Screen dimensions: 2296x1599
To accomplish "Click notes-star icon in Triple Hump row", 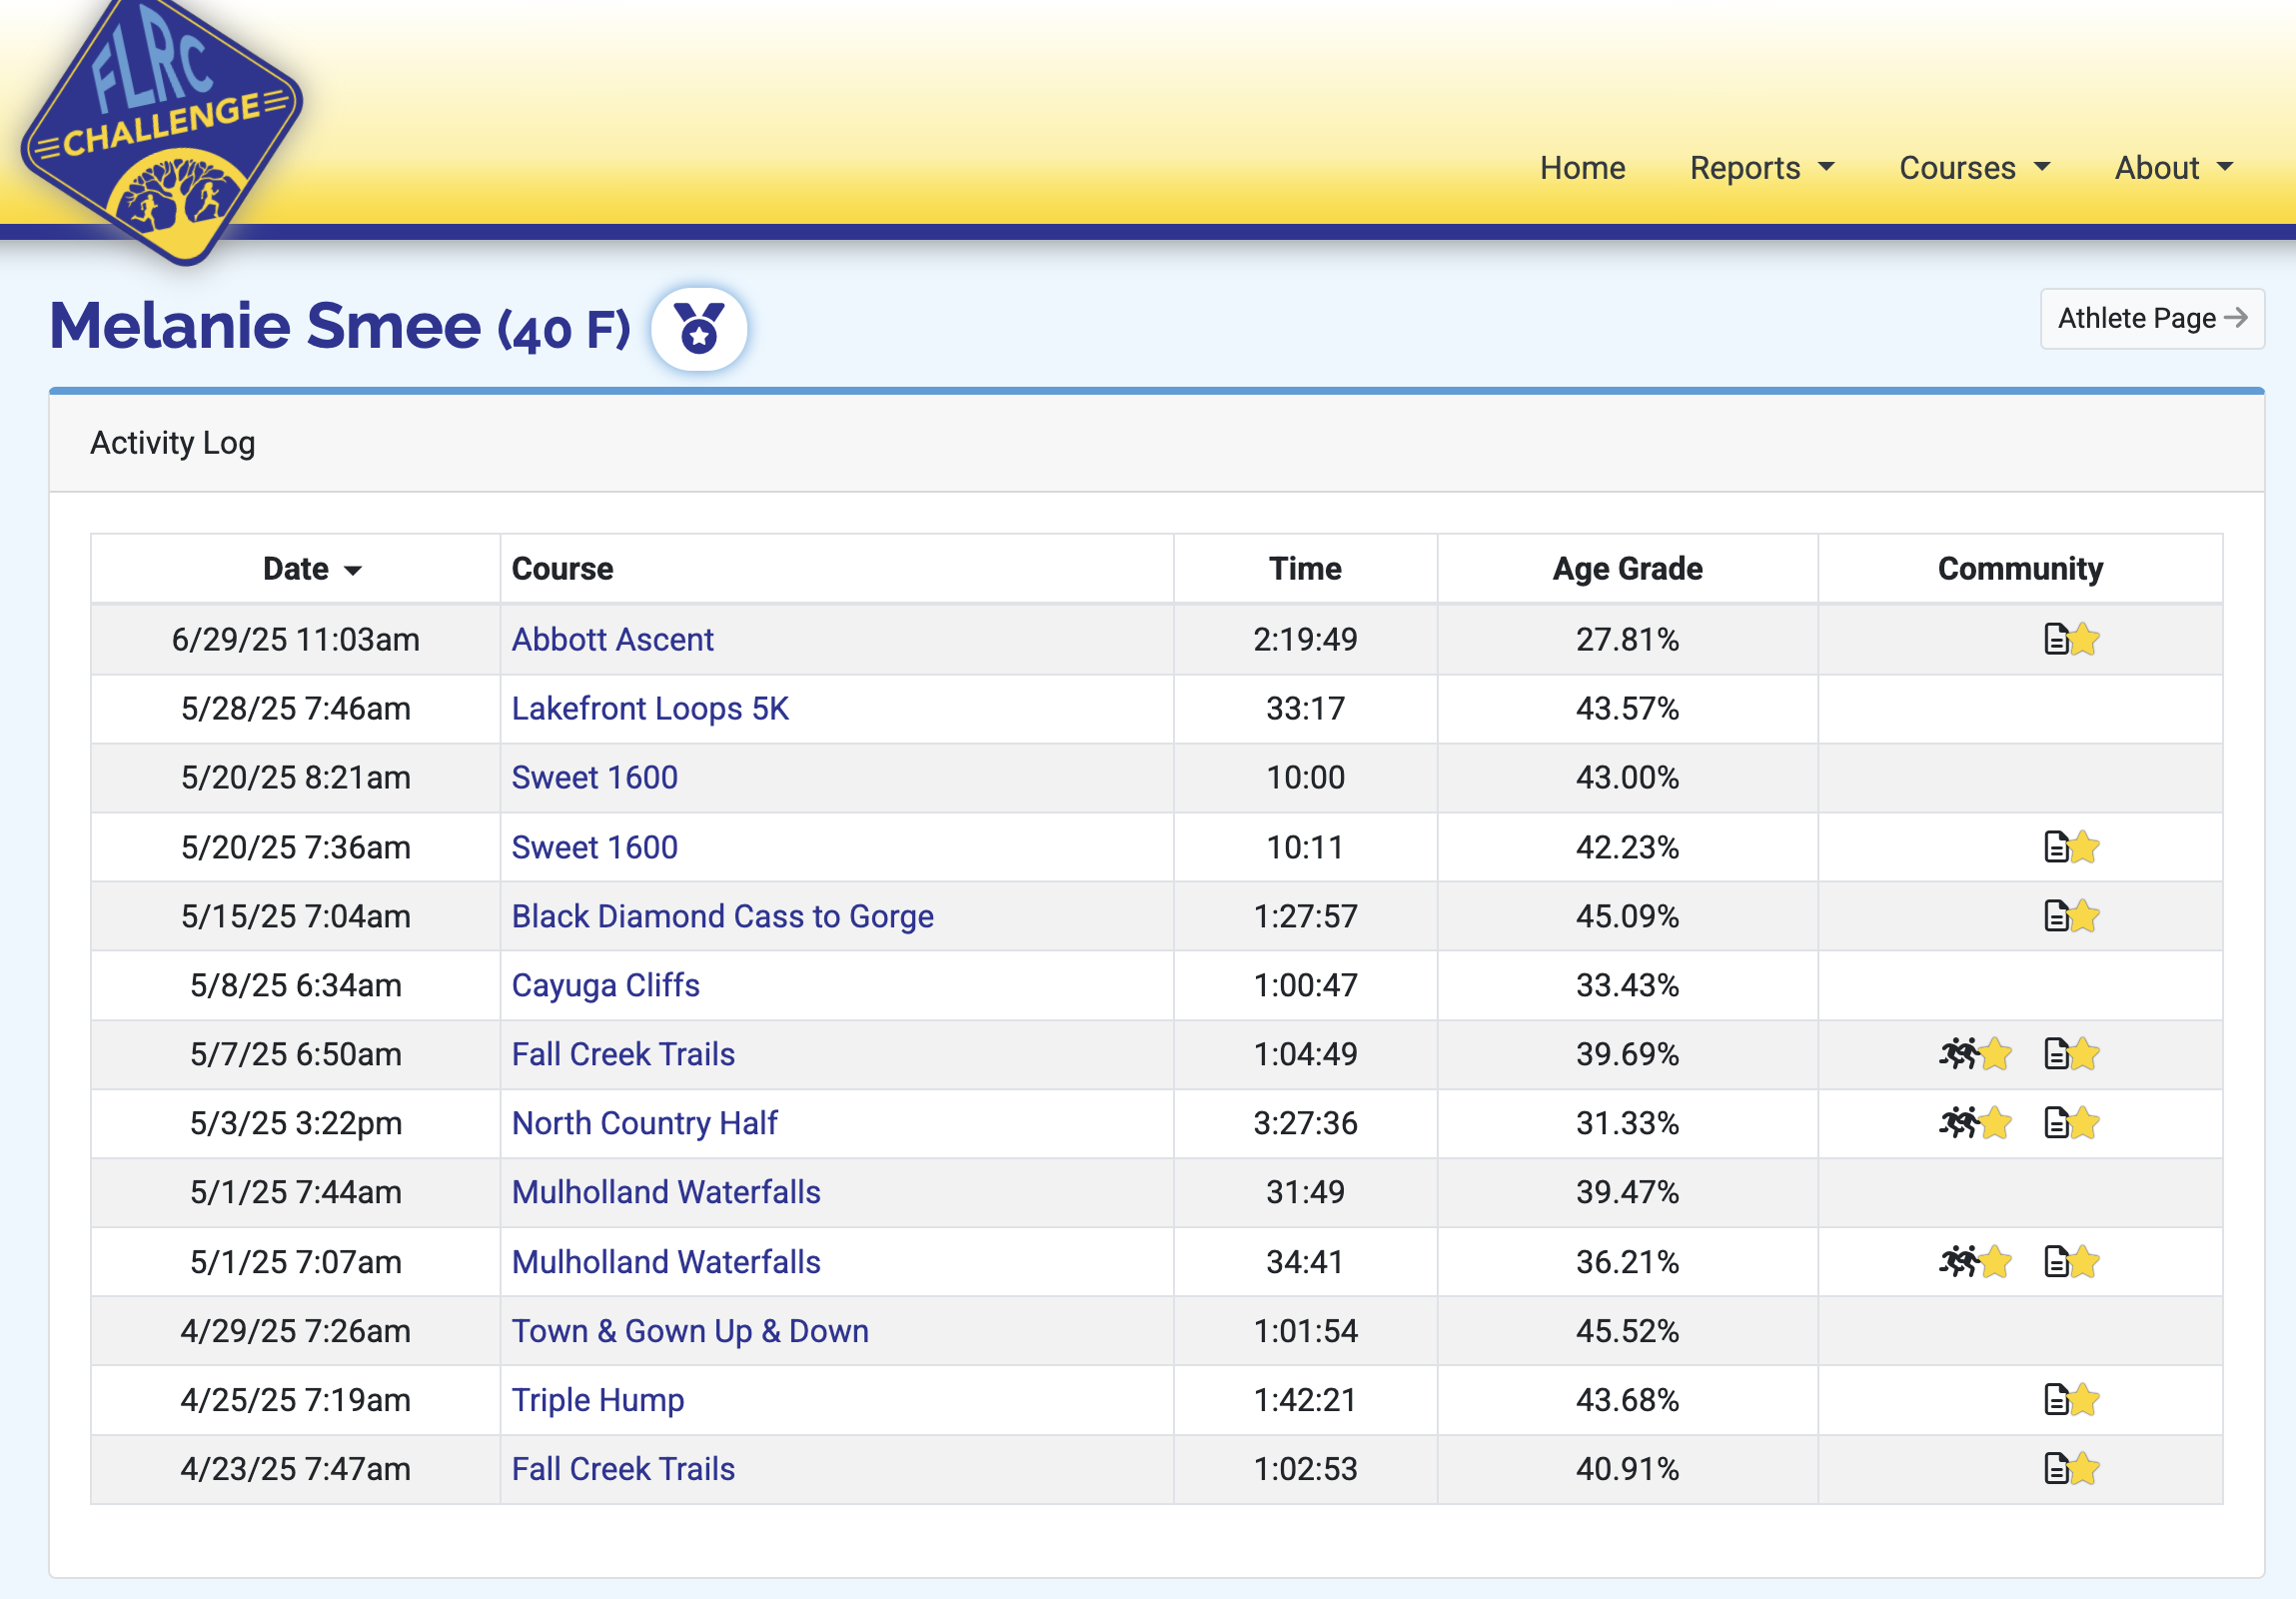I will pyautogui.click(x=2071, y=1400).
